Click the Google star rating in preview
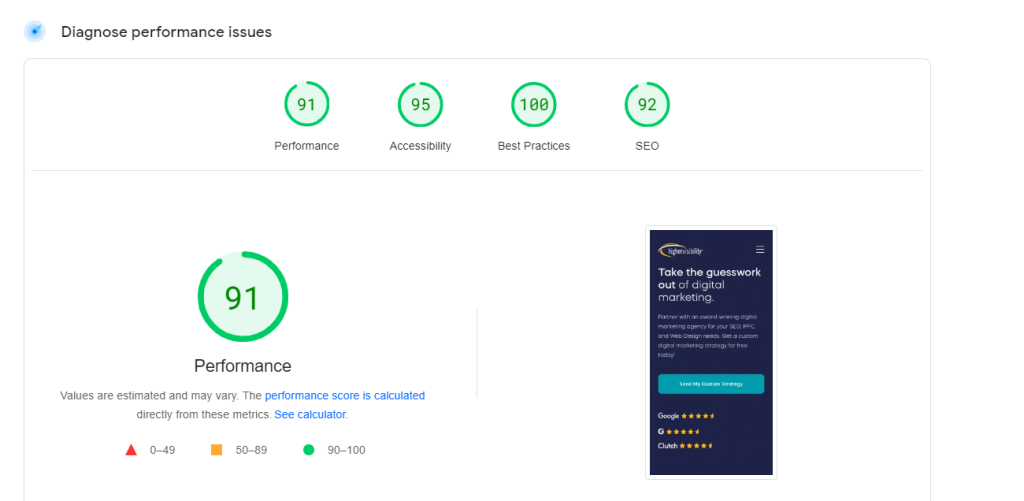The height and width of the screenshot is (501, 1024). (686, 416)
